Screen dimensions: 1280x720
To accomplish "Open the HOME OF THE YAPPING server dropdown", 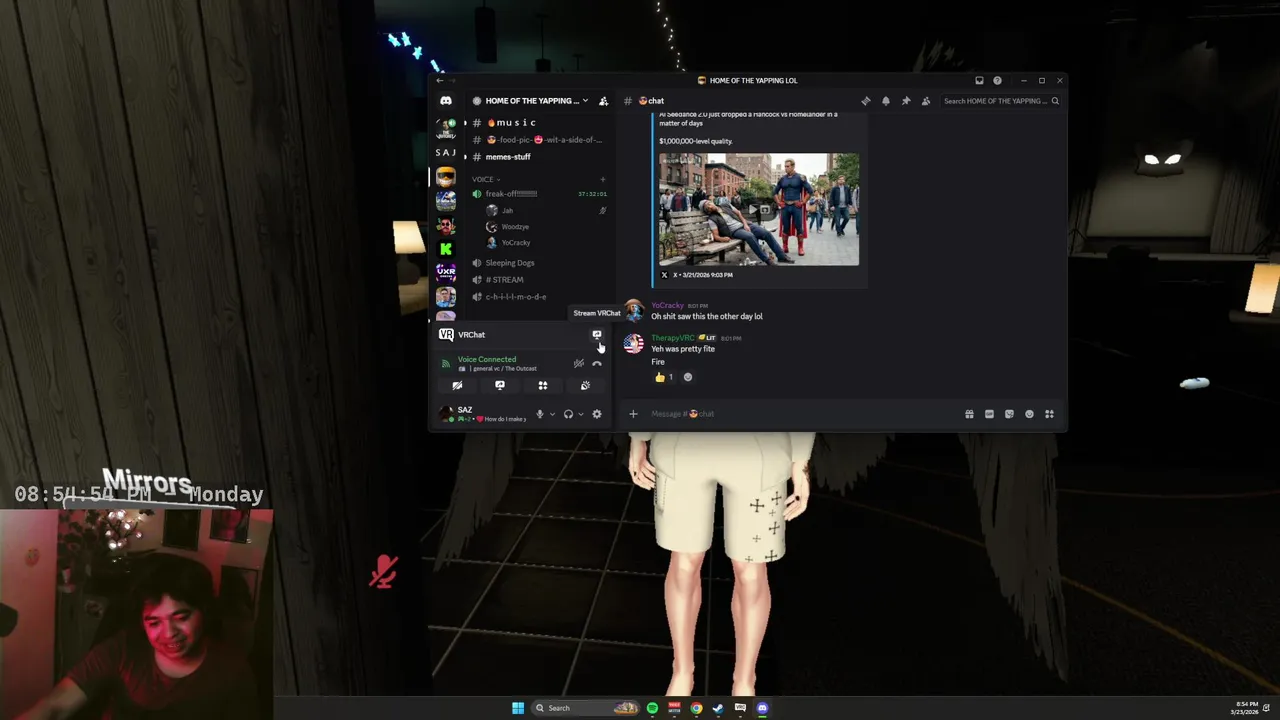I will tap(531, 101).
